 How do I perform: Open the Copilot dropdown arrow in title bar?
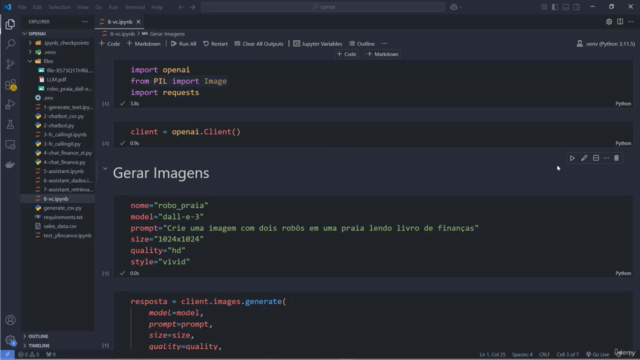click(461, 7)
